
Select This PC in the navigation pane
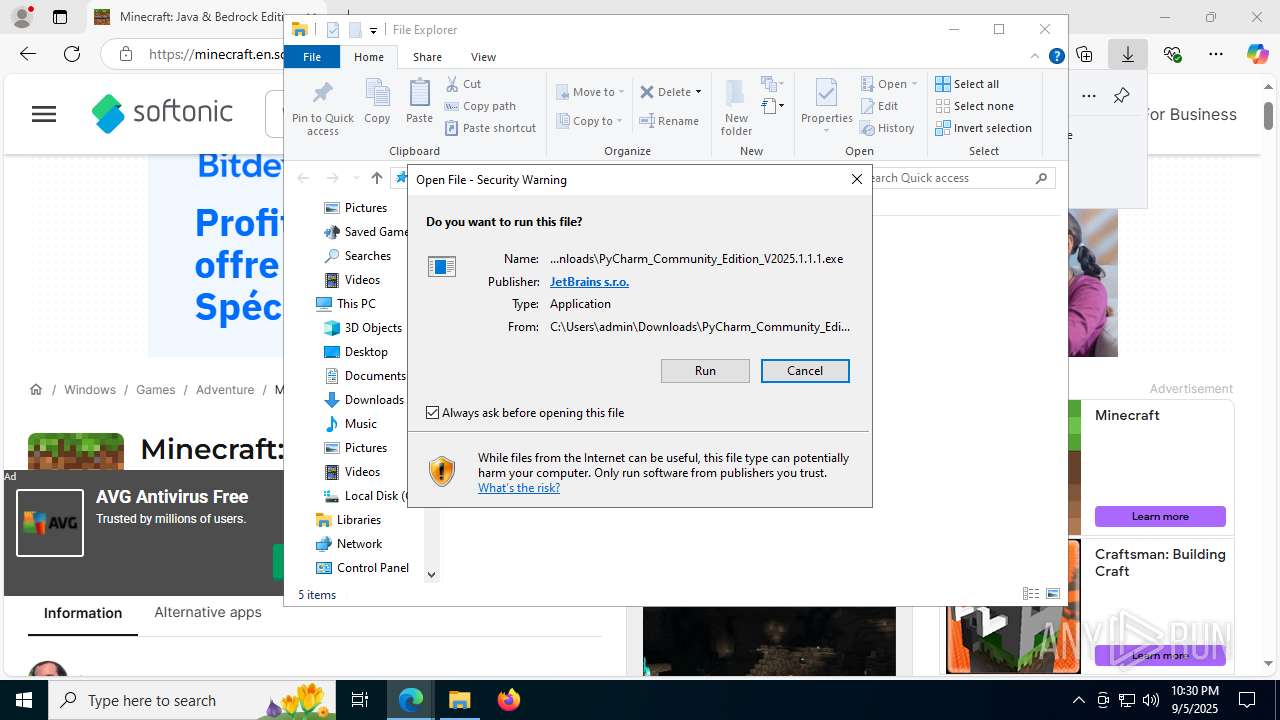point(346,304)
